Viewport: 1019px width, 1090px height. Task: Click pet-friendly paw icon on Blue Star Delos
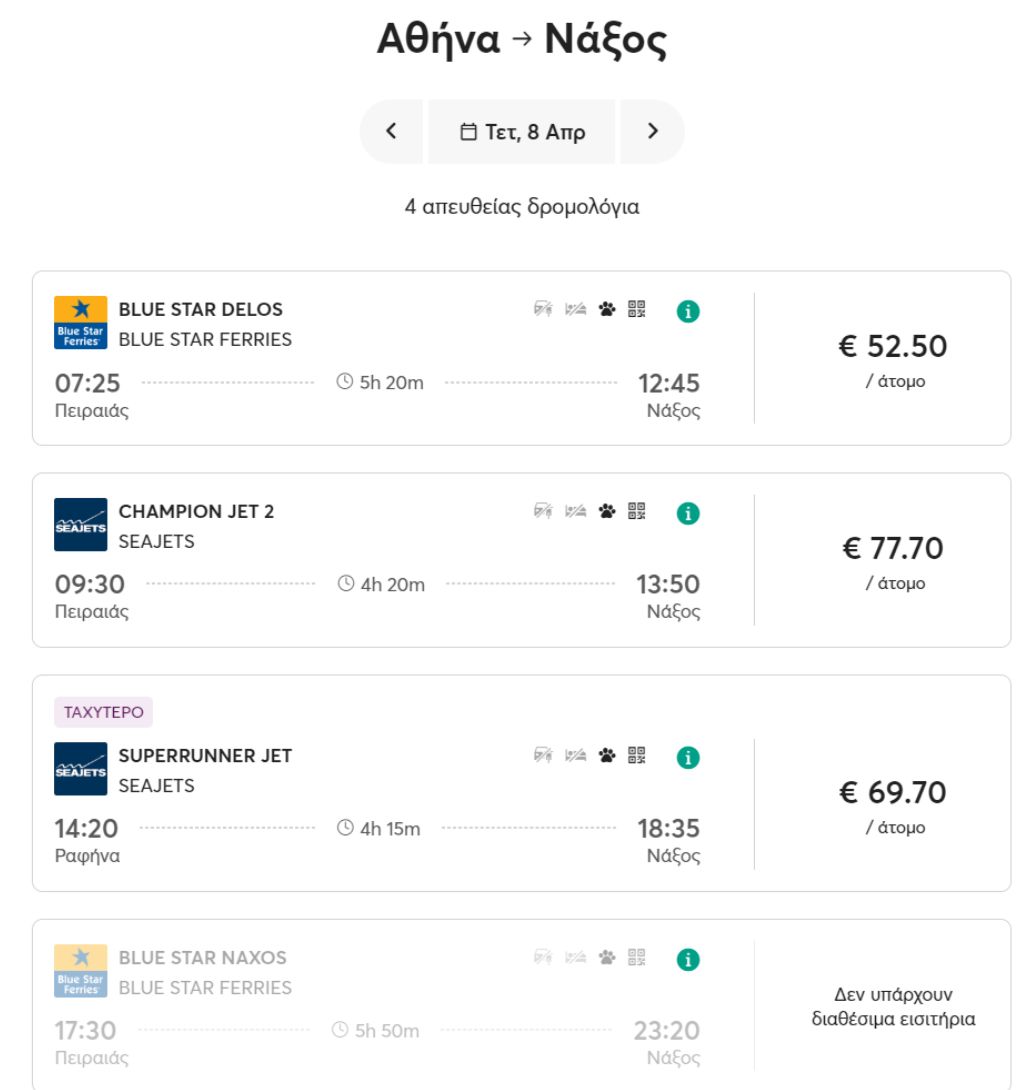(x=607, y=310)
